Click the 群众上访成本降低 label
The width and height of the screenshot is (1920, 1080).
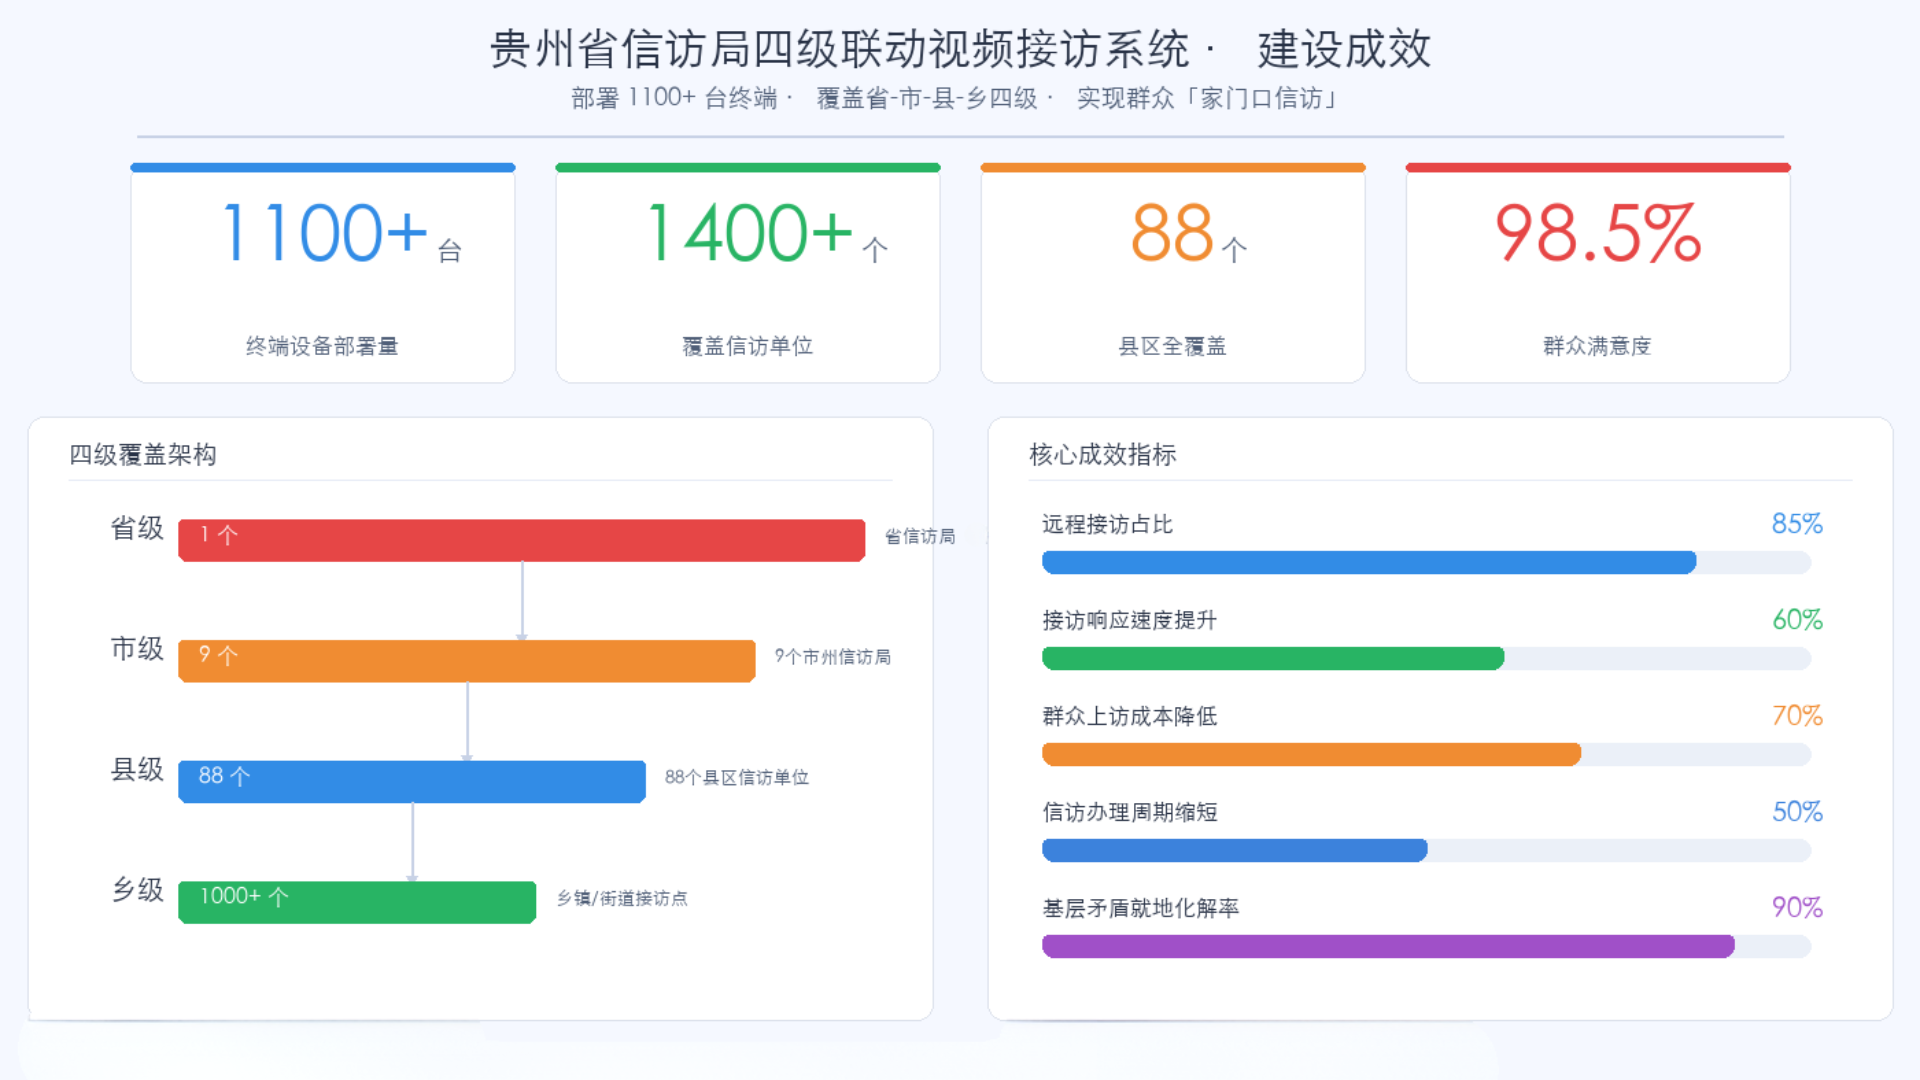(1129, 716)
